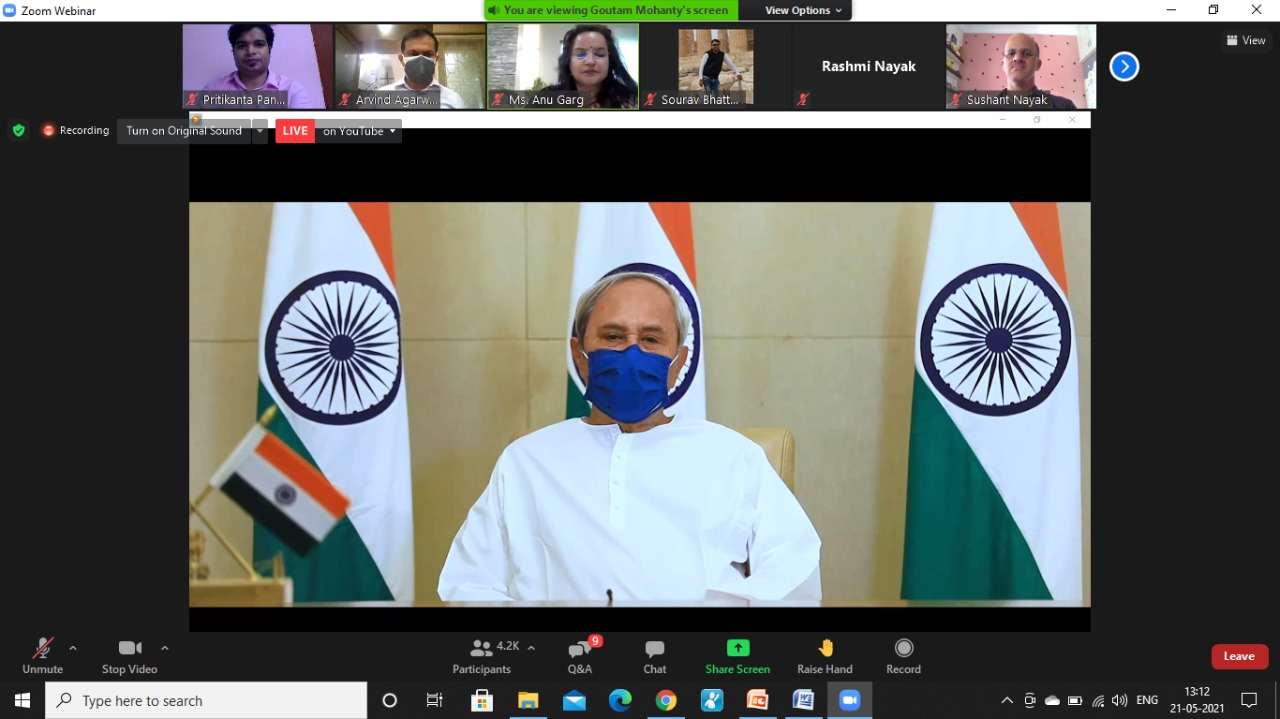
Task: Launch Microsoft Edge from the taskbar
Action: [x=620, y=700]
